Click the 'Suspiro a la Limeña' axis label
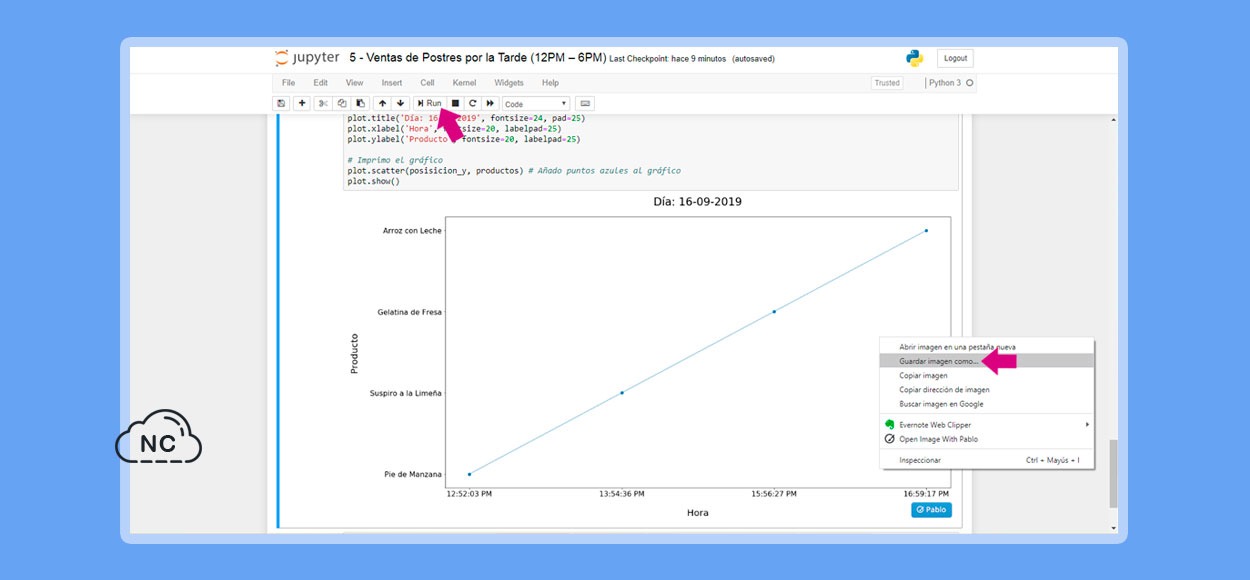Screen dimensions: 1250x580 click(x=406, y=393)
